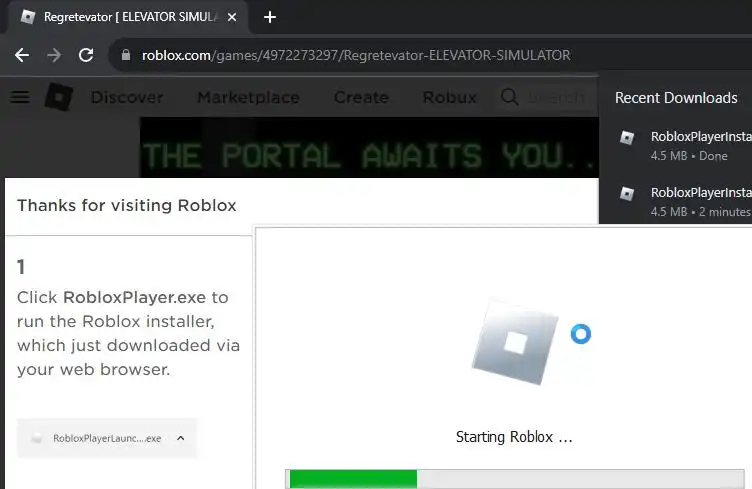Click the RobloxPlayerLauncher.exe download chip

tap(107, 438)
